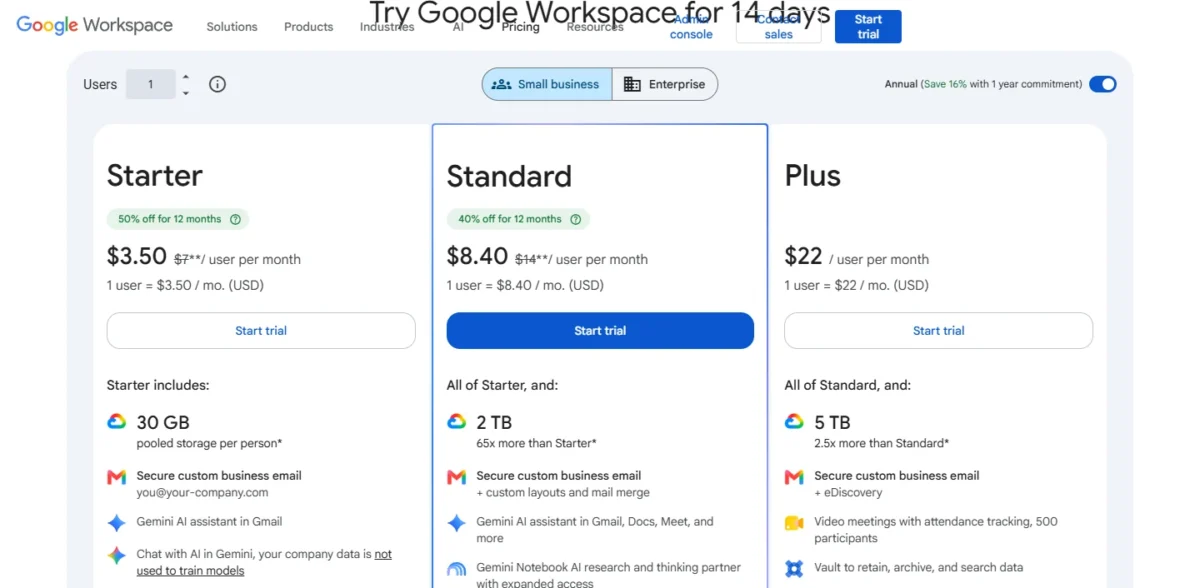Click 'Gemini AI assistant in Gmail' in Starter
Viewport: 1200px width, 588px height.
pos(210,521)
